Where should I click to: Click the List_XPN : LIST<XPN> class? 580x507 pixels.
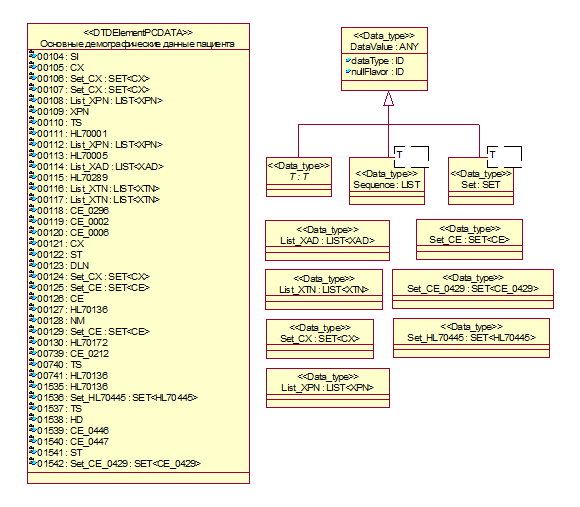[328, 388]
